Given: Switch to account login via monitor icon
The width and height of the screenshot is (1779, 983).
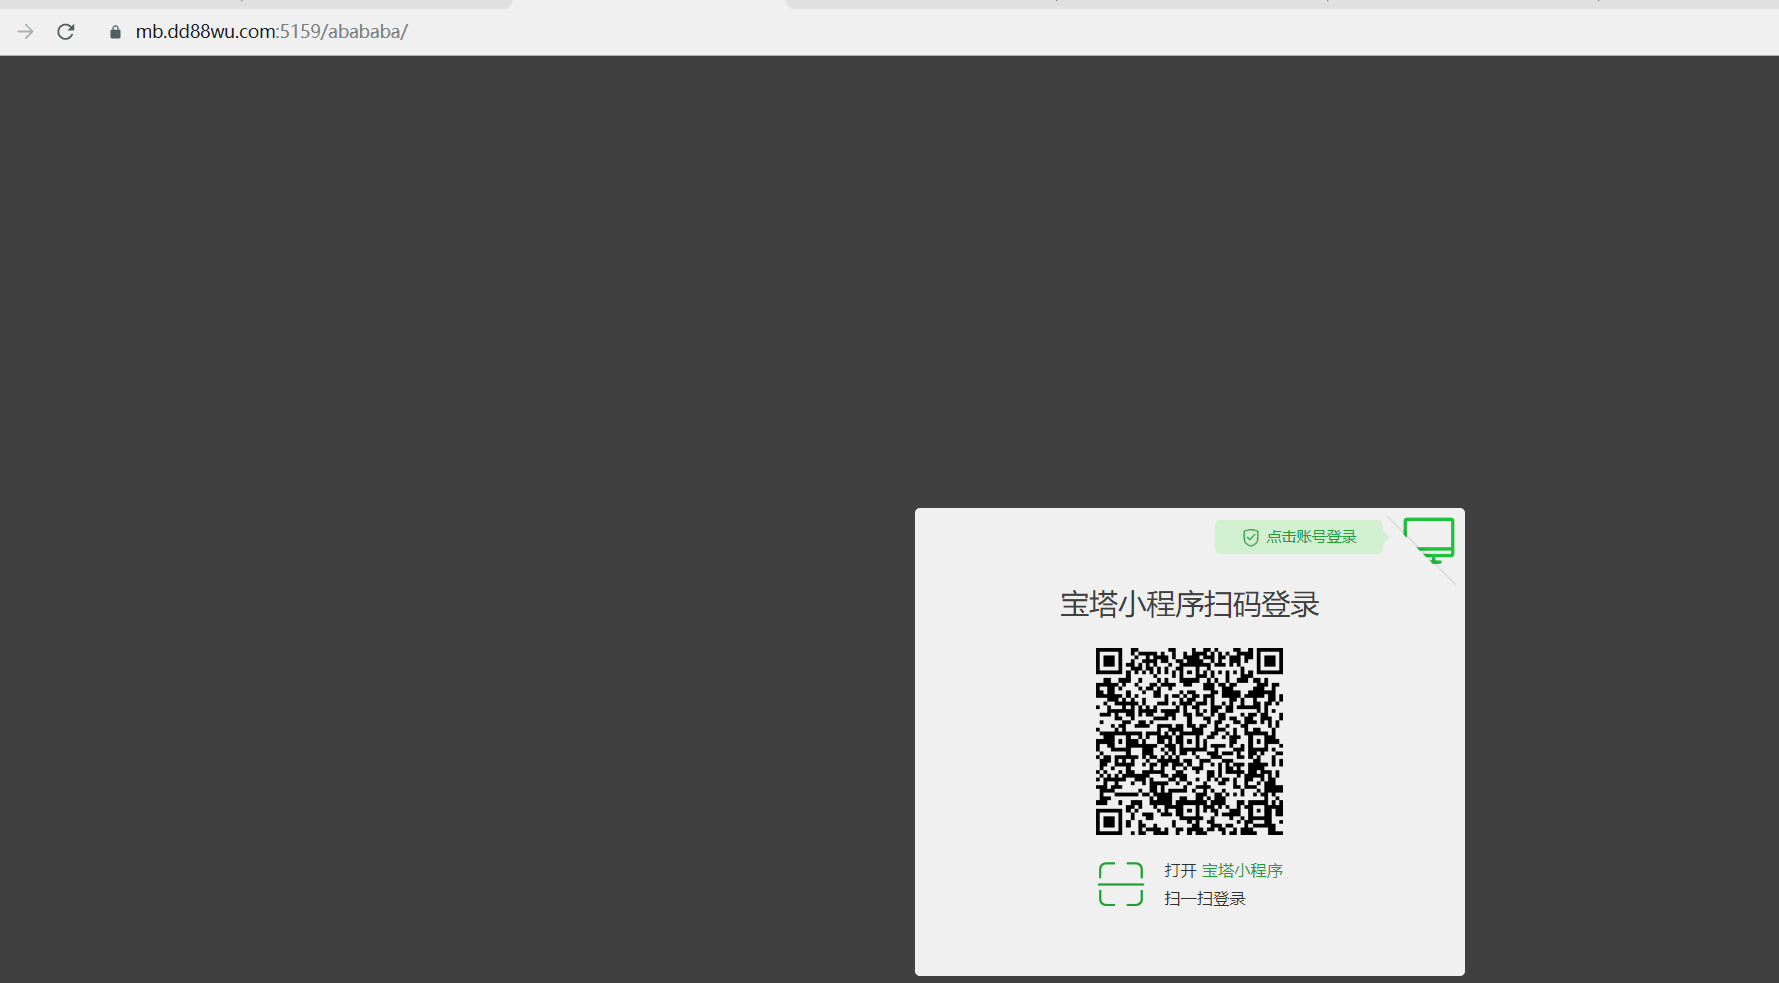Looking at the screenshot, I should [1429, 540].
